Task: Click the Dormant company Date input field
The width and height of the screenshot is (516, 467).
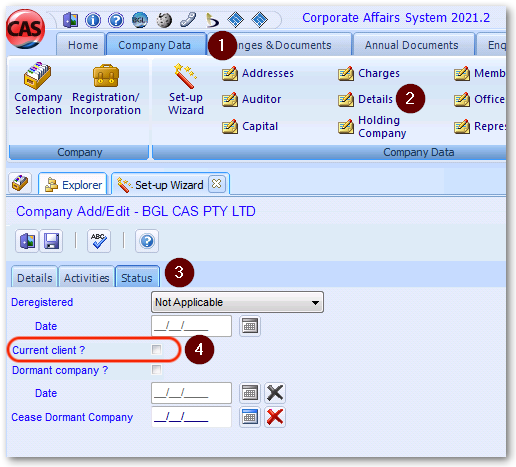Action: pyautogui.click(x=191, y=393)
